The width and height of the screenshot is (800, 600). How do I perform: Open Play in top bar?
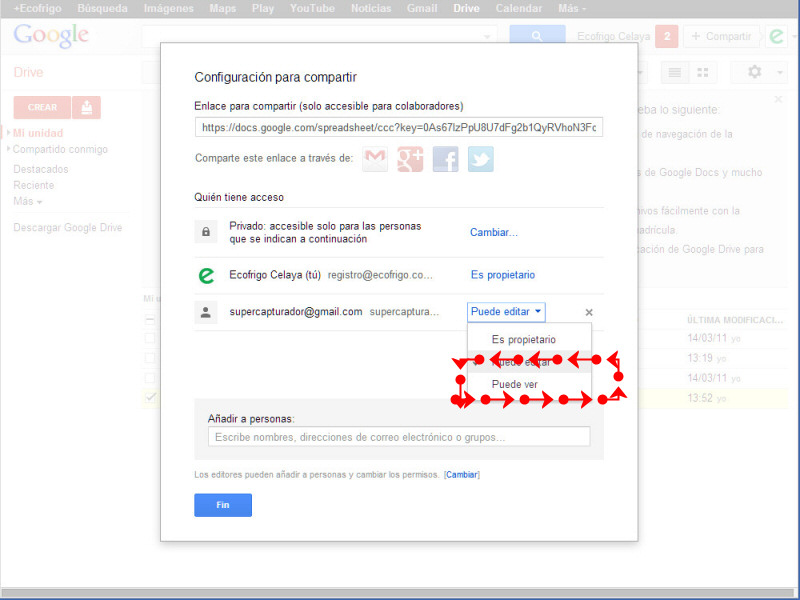pos(263,9)
